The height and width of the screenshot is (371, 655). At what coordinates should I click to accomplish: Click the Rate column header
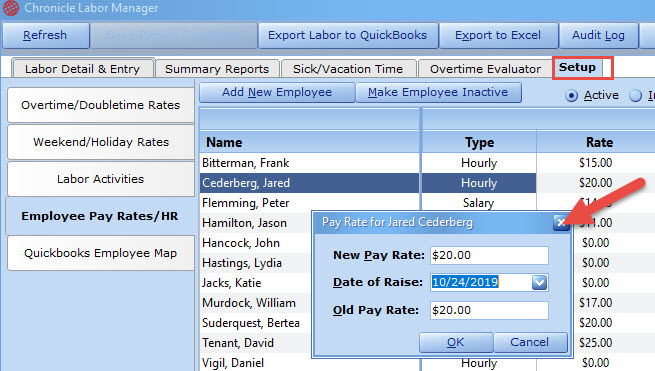[x=599, y=142]
